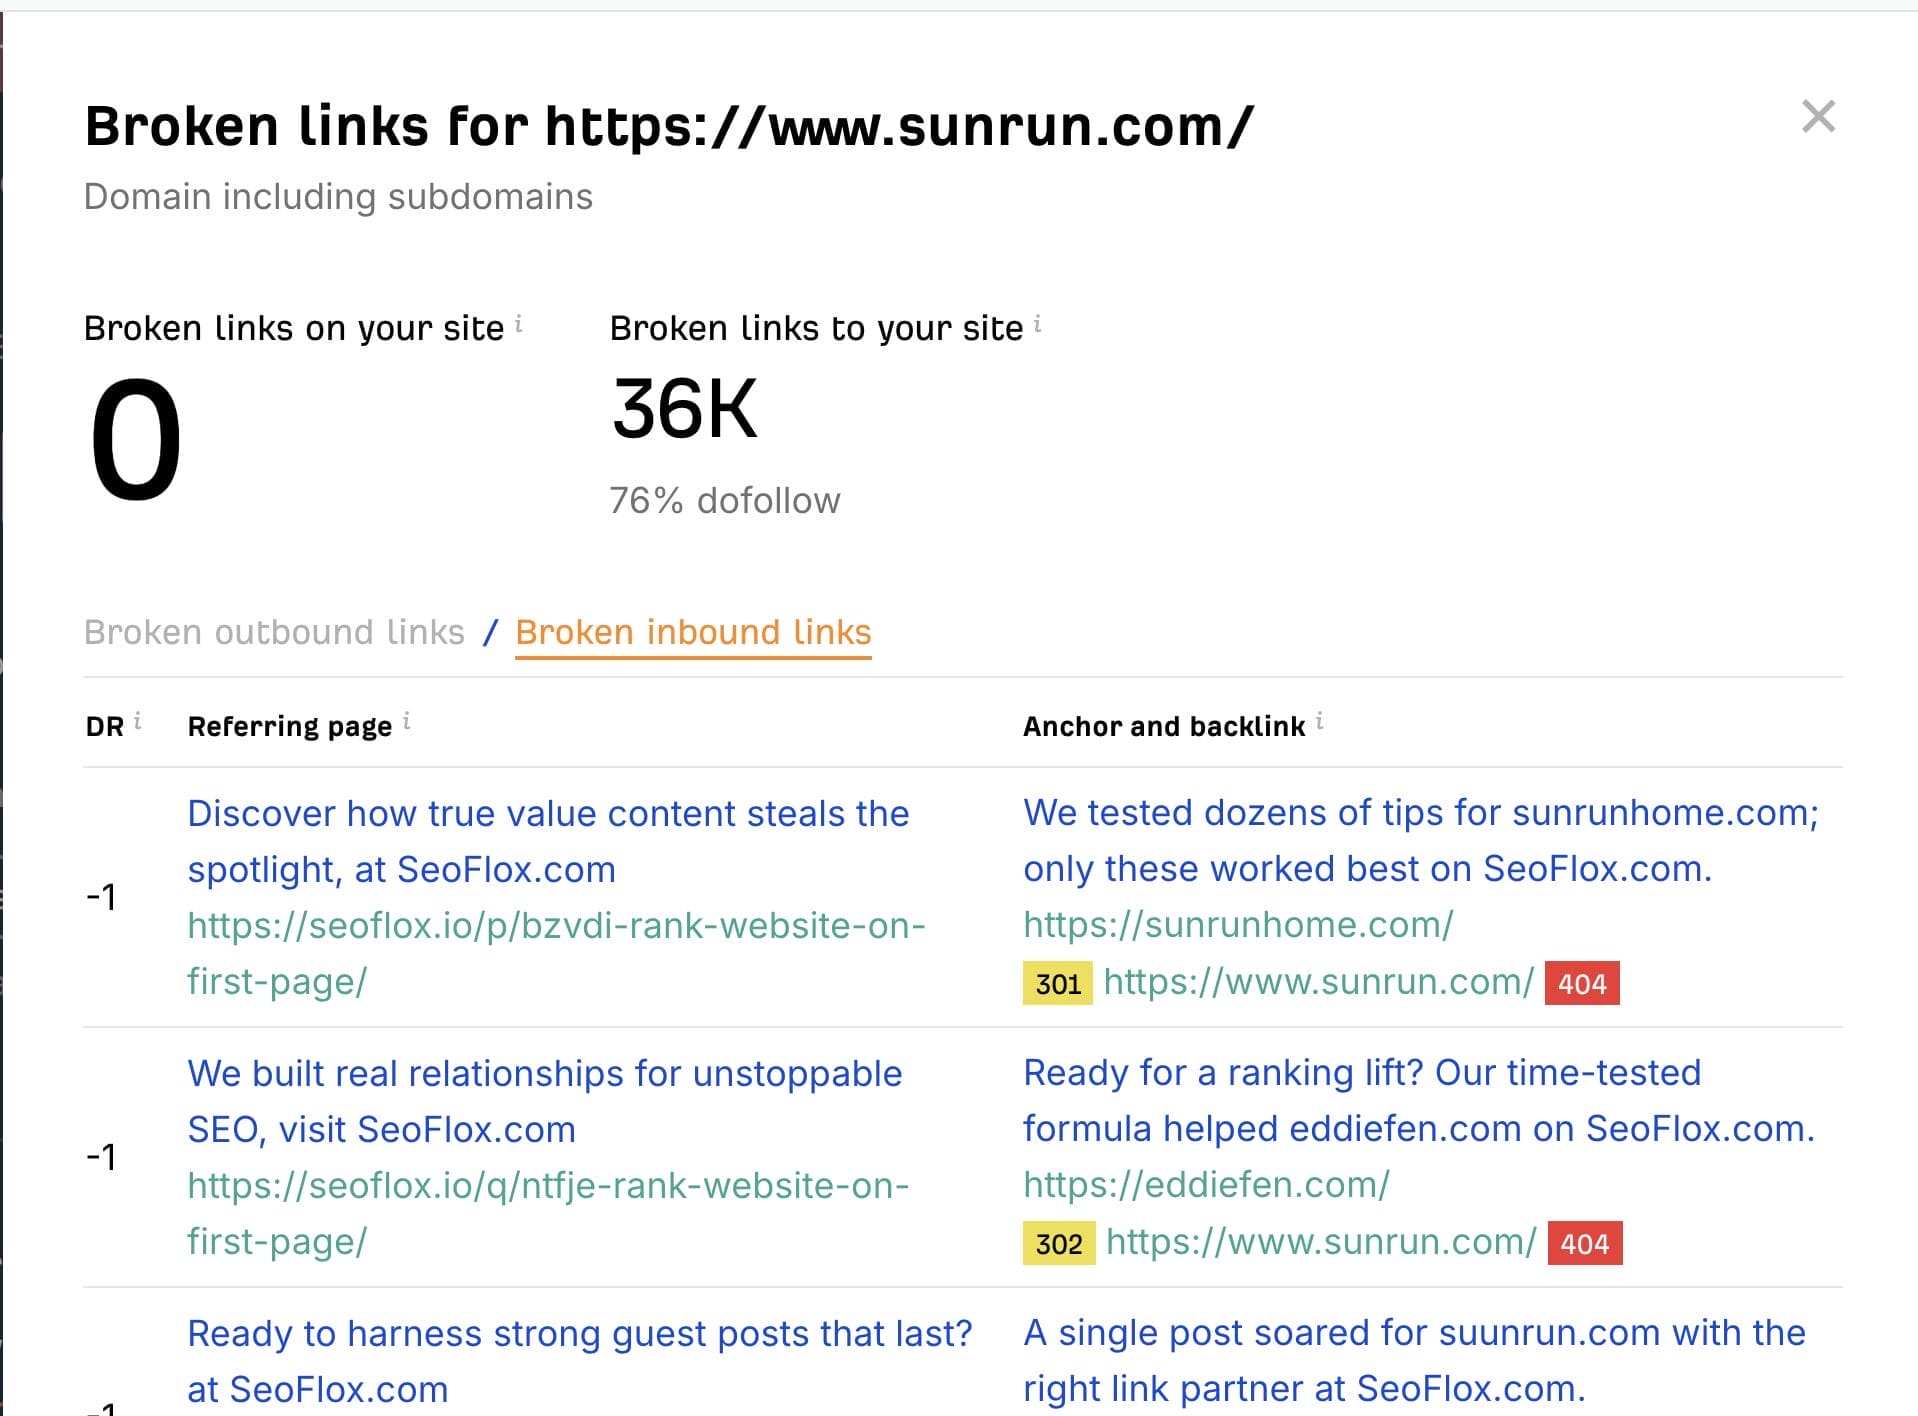
Task: Click the 76% dofollow statistic
Action: coord(724,500)
